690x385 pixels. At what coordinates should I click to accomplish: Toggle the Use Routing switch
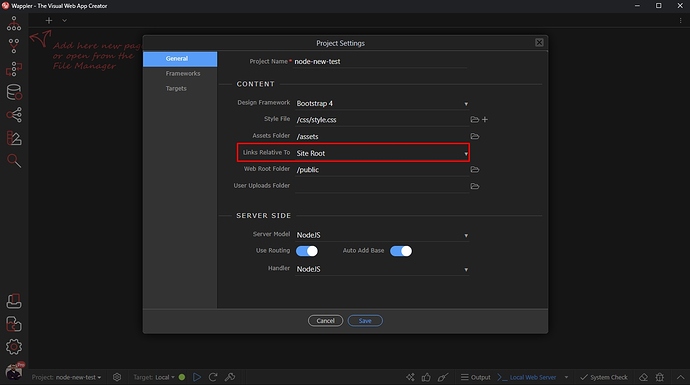[307, 251]
